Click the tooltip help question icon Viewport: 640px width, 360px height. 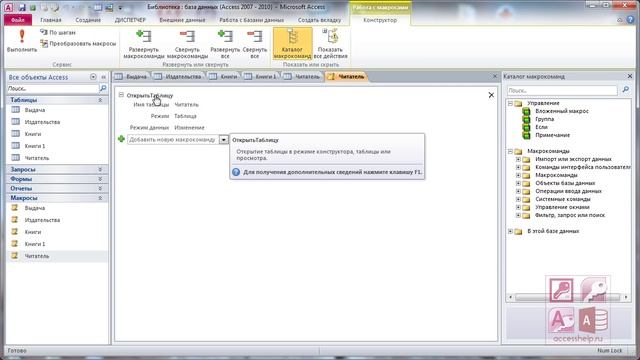pyautogui.click(x=236, y=172)
